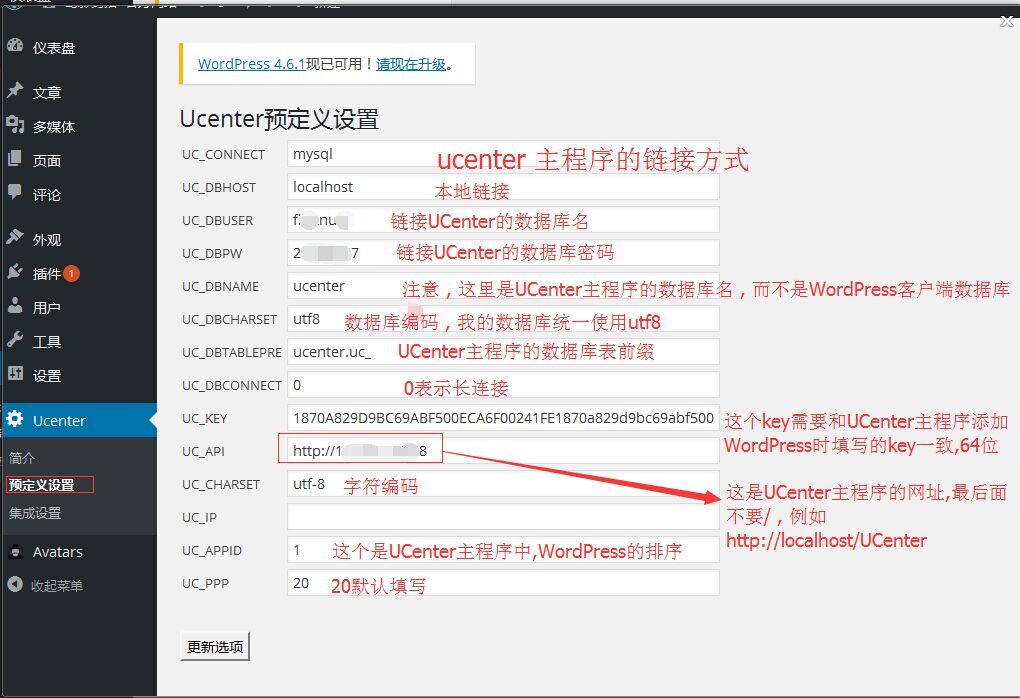This screenshot has height=698, width=1020.
Task: Open the 集成设置 submenu entry
Action: point(35,513)
